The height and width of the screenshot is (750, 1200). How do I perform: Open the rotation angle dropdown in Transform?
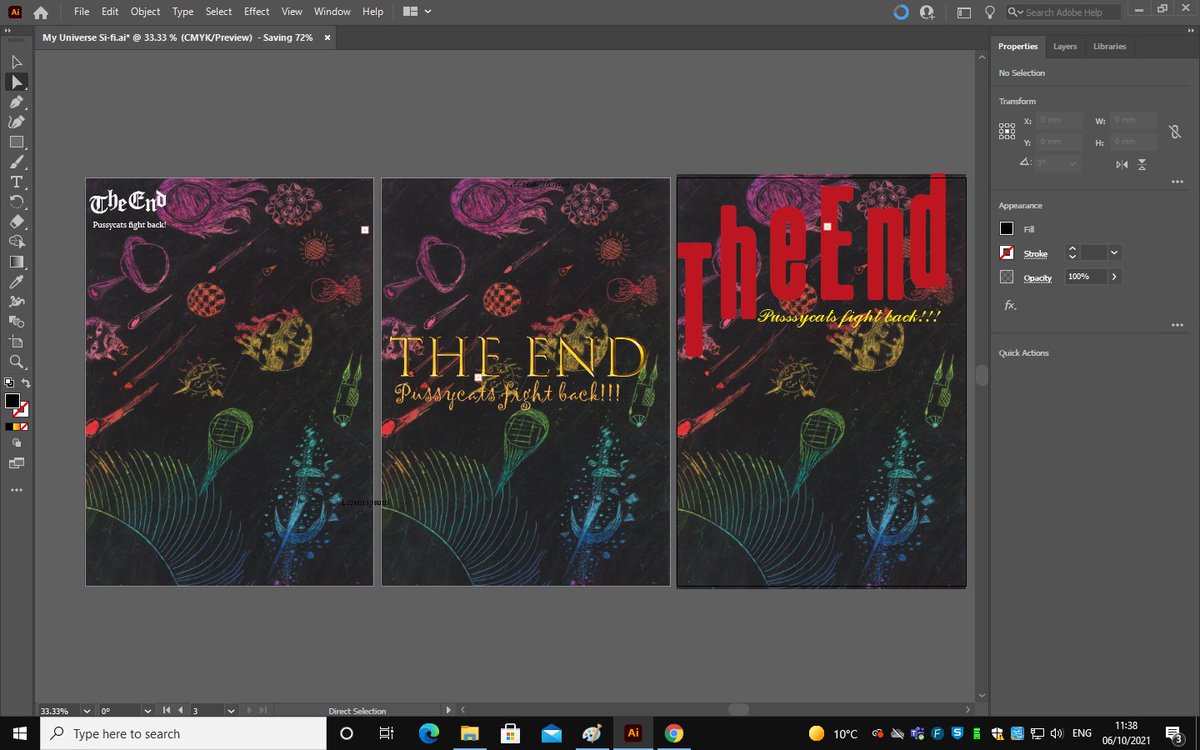pos(1073,163)
